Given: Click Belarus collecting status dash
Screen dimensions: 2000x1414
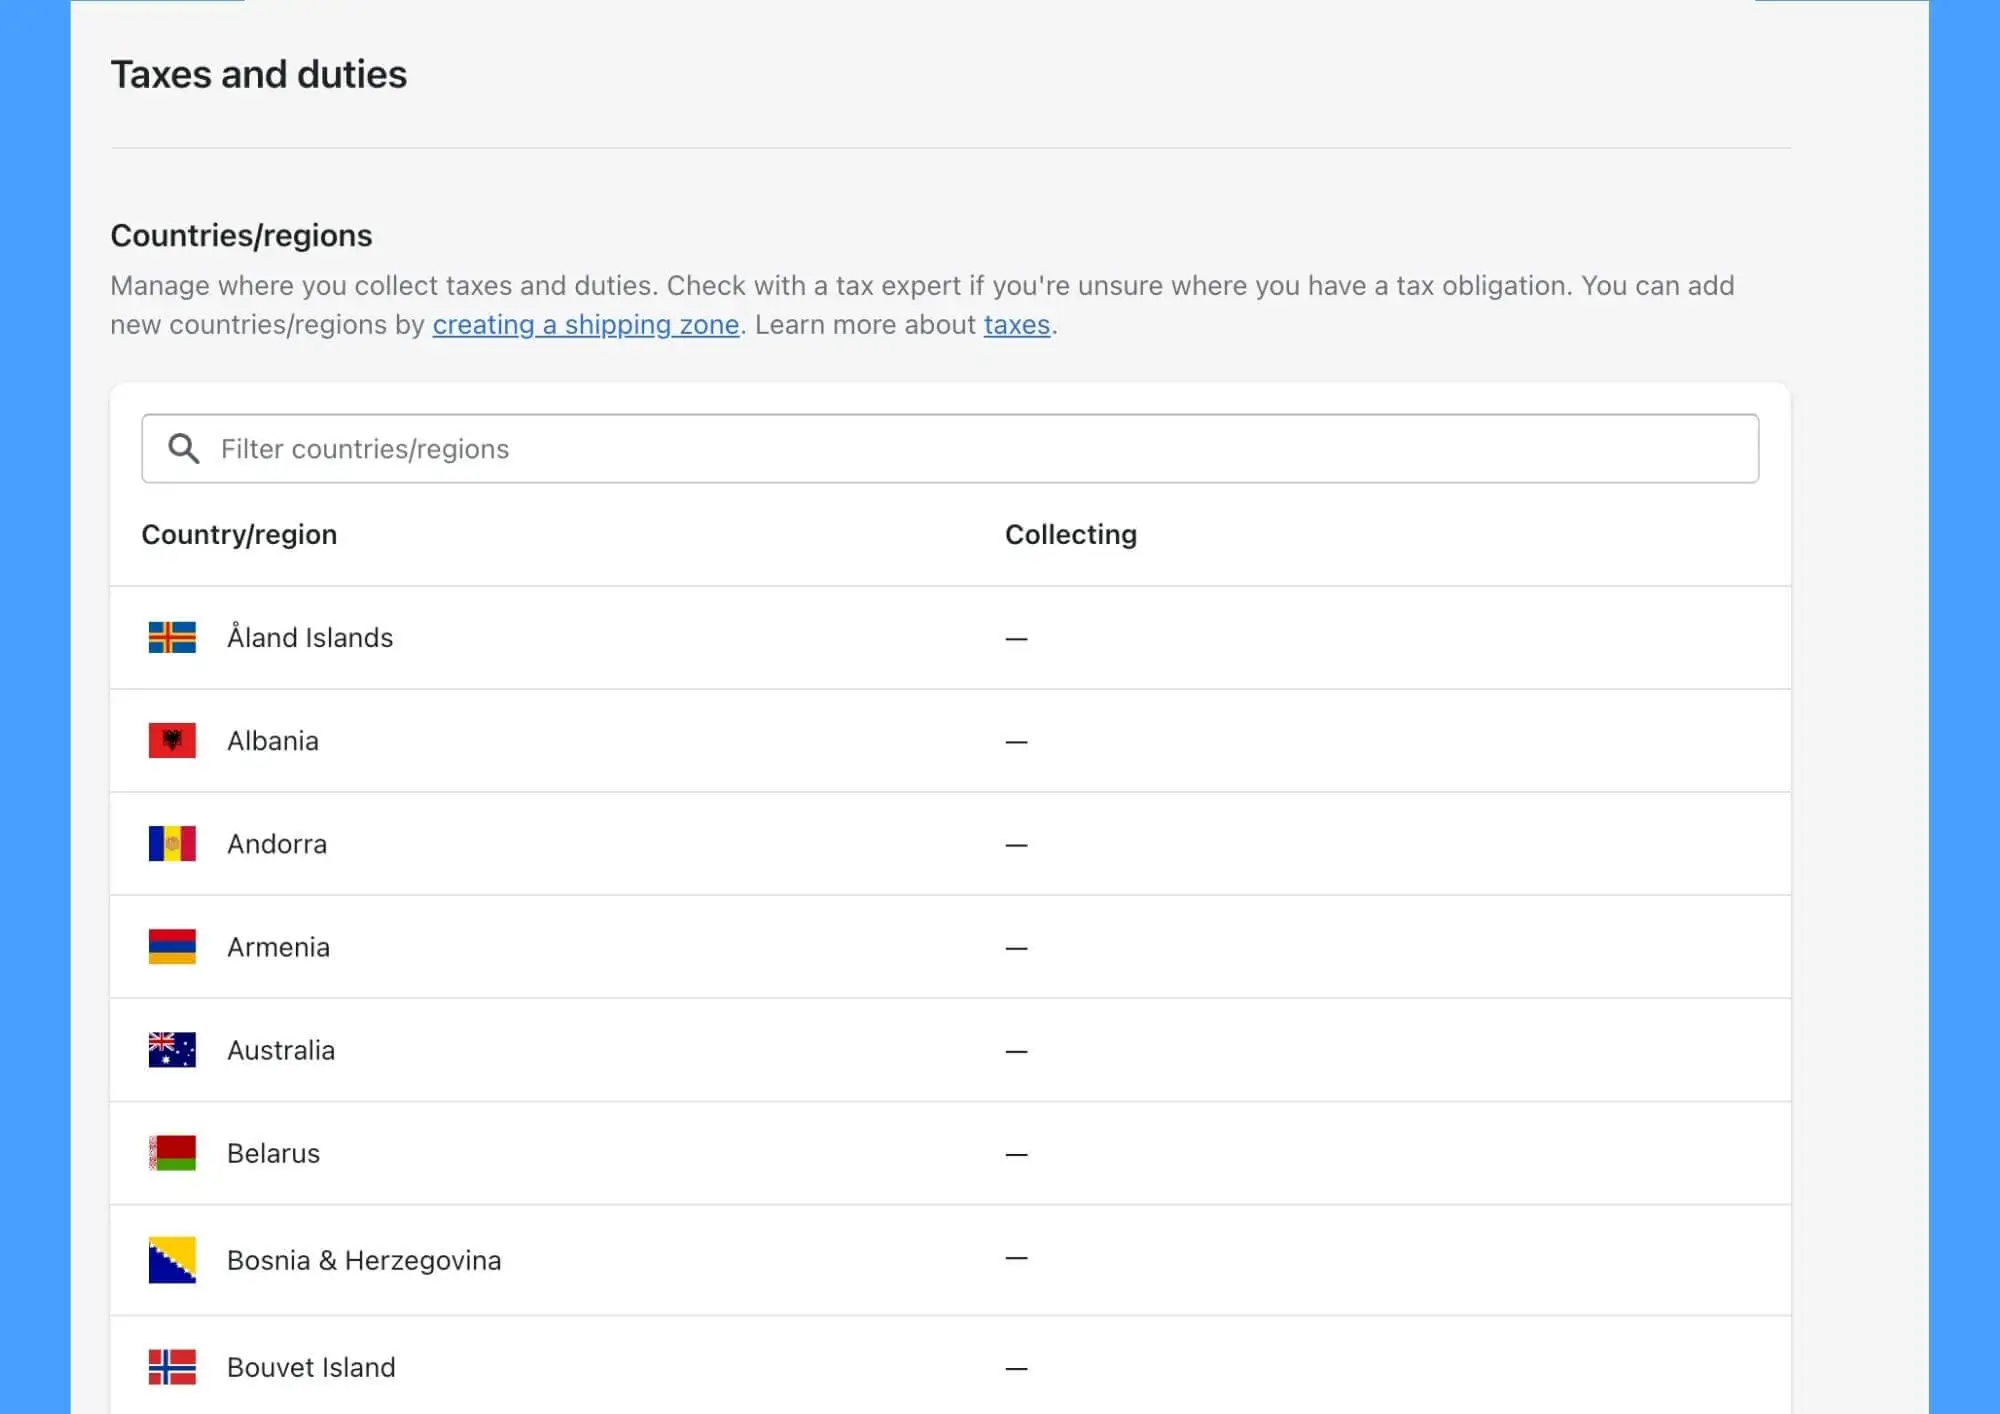Looking at the screenshot, I should 1016,1154.
